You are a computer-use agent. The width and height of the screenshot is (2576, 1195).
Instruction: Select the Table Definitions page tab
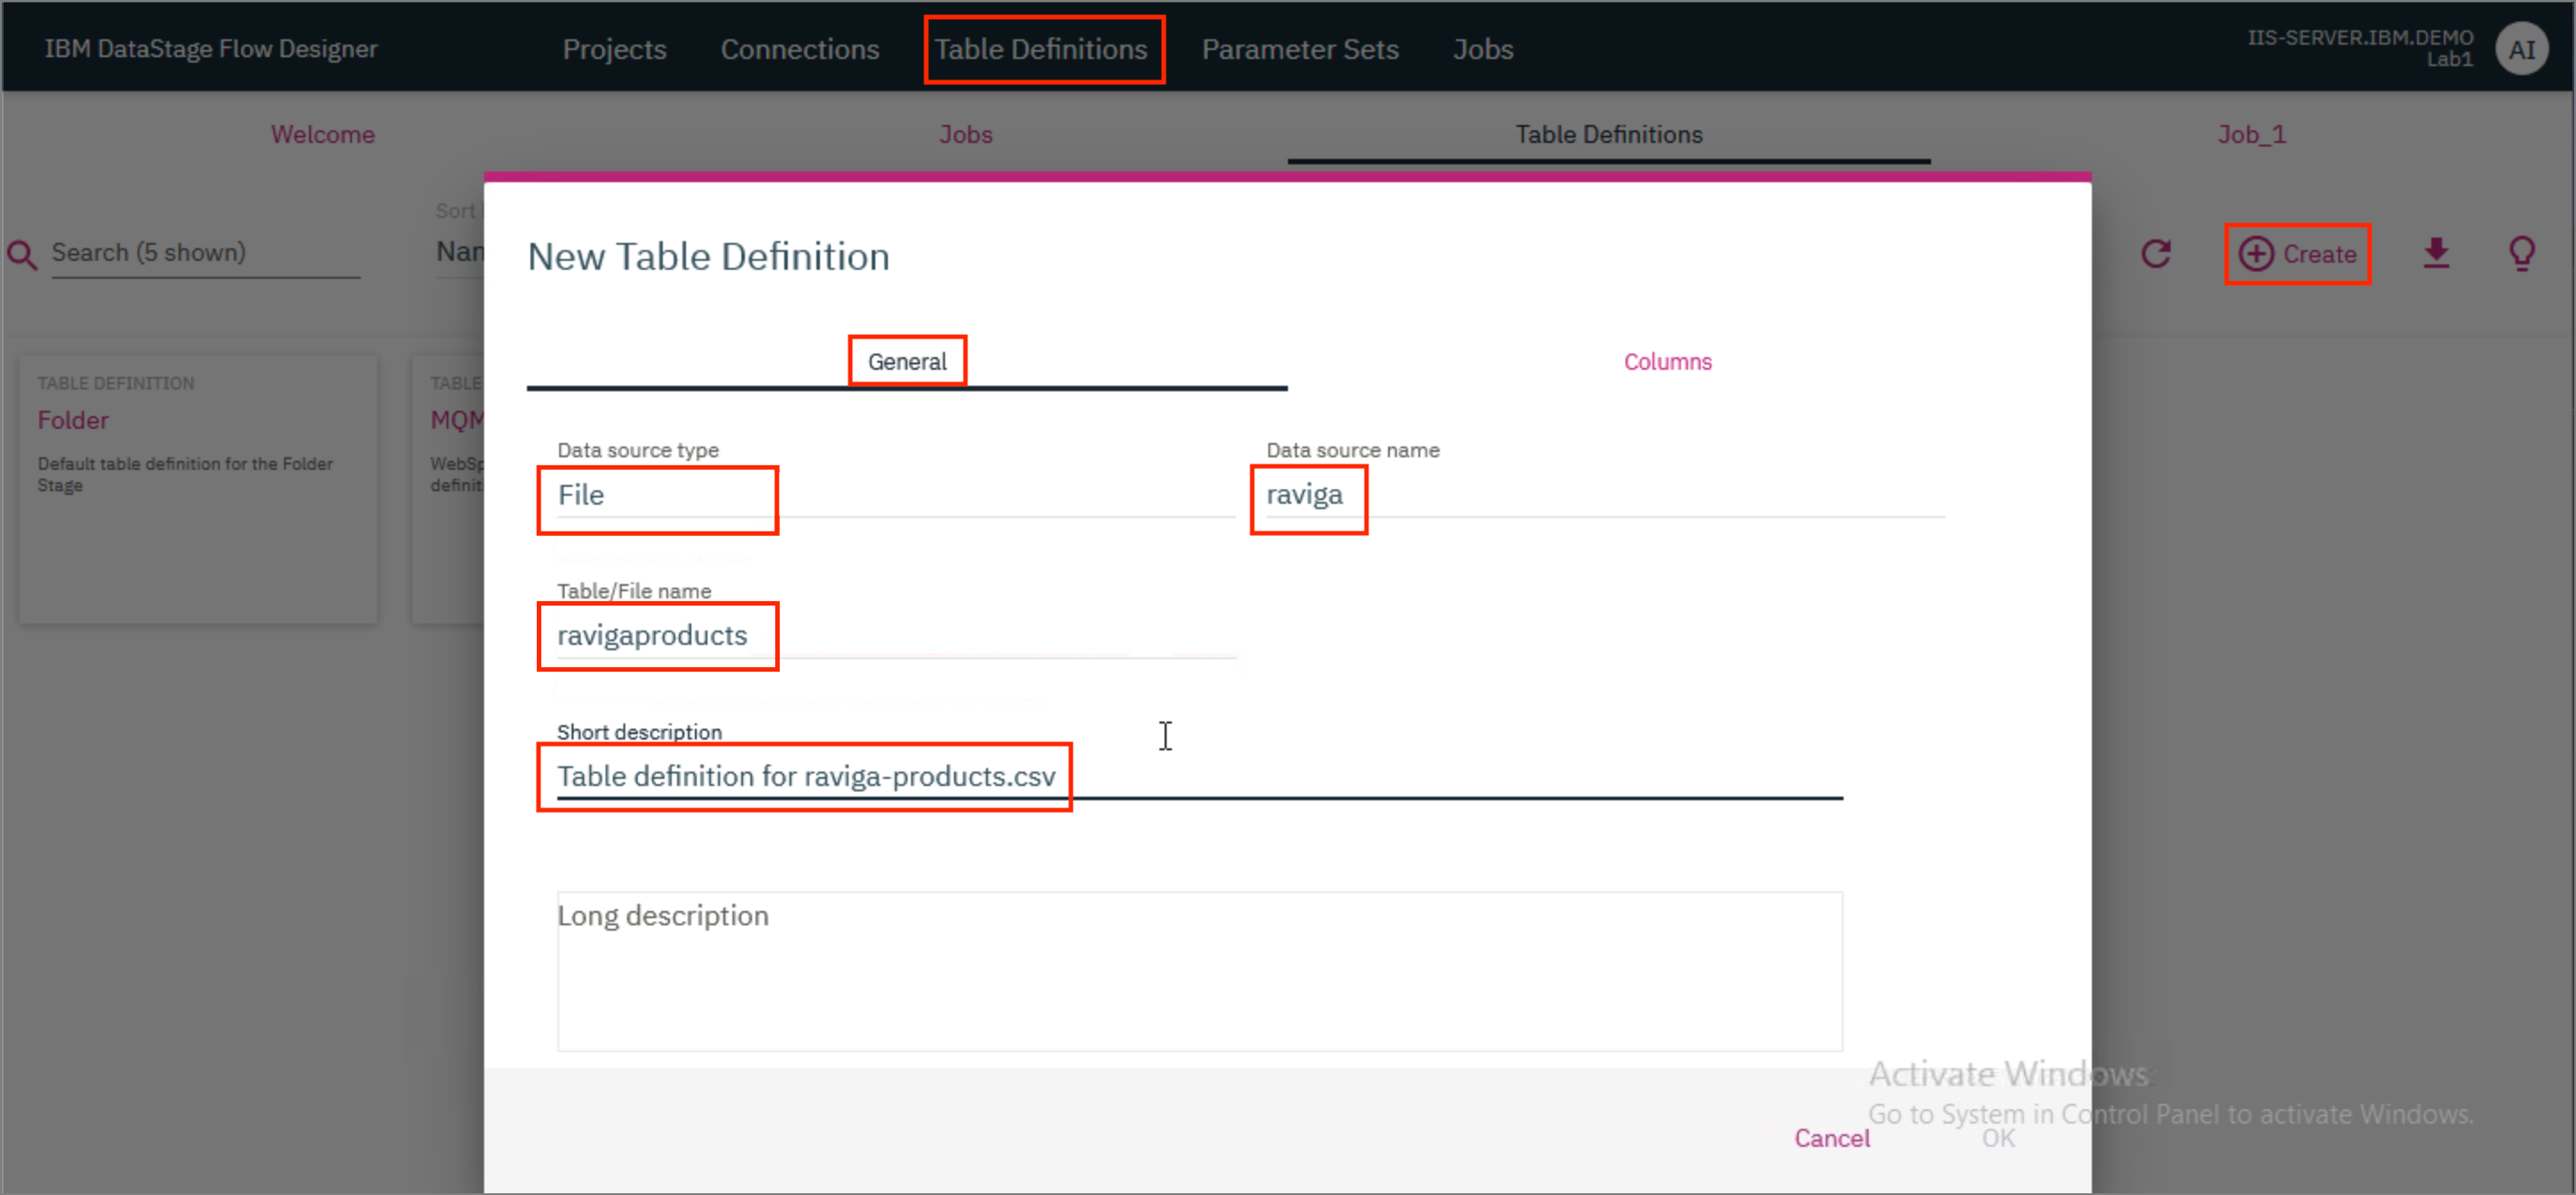point(1608,134)
